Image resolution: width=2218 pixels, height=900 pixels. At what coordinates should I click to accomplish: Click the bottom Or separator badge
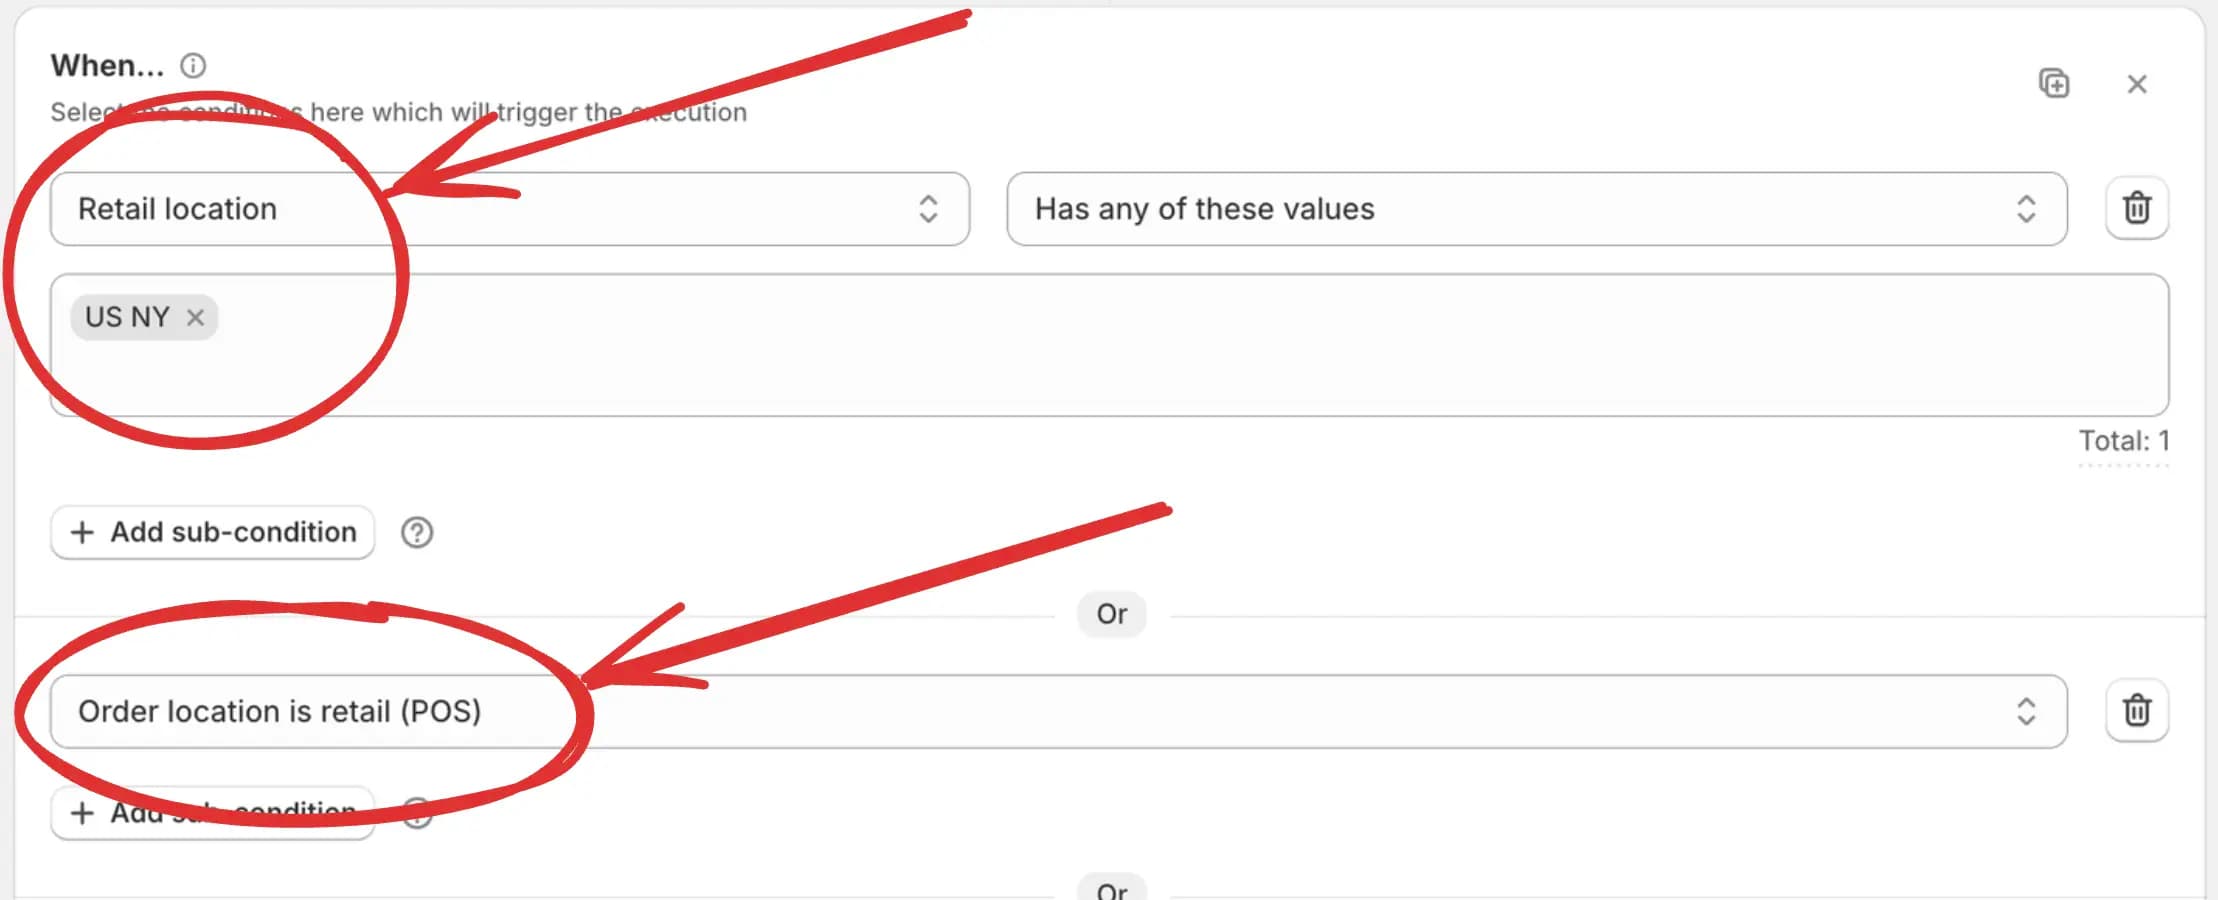(1111, 889)
